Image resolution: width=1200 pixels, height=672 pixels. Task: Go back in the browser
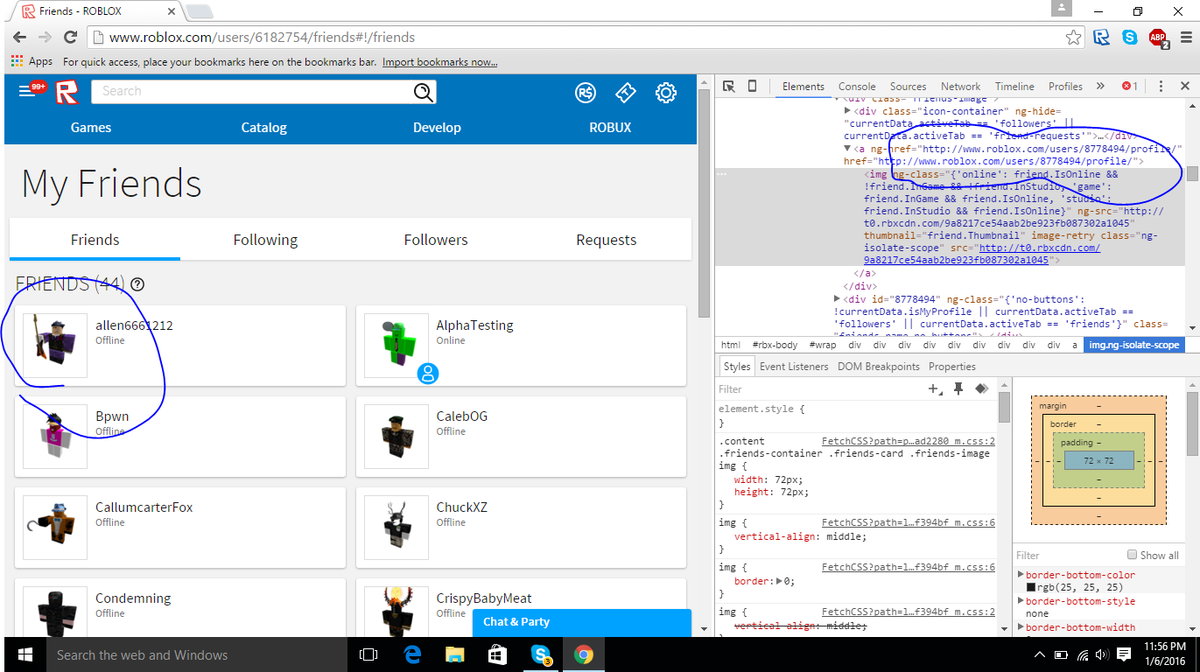click(x=19, y=37)
